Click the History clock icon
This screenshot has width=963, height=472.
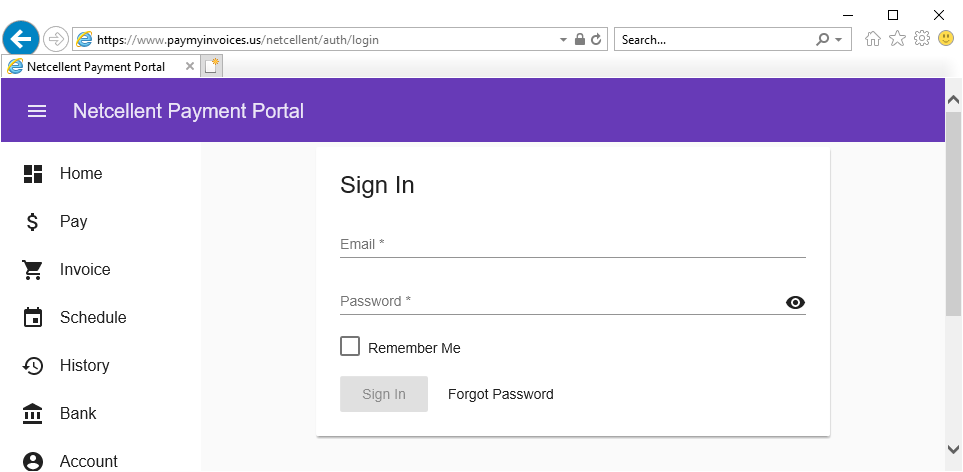click(33, 366)
